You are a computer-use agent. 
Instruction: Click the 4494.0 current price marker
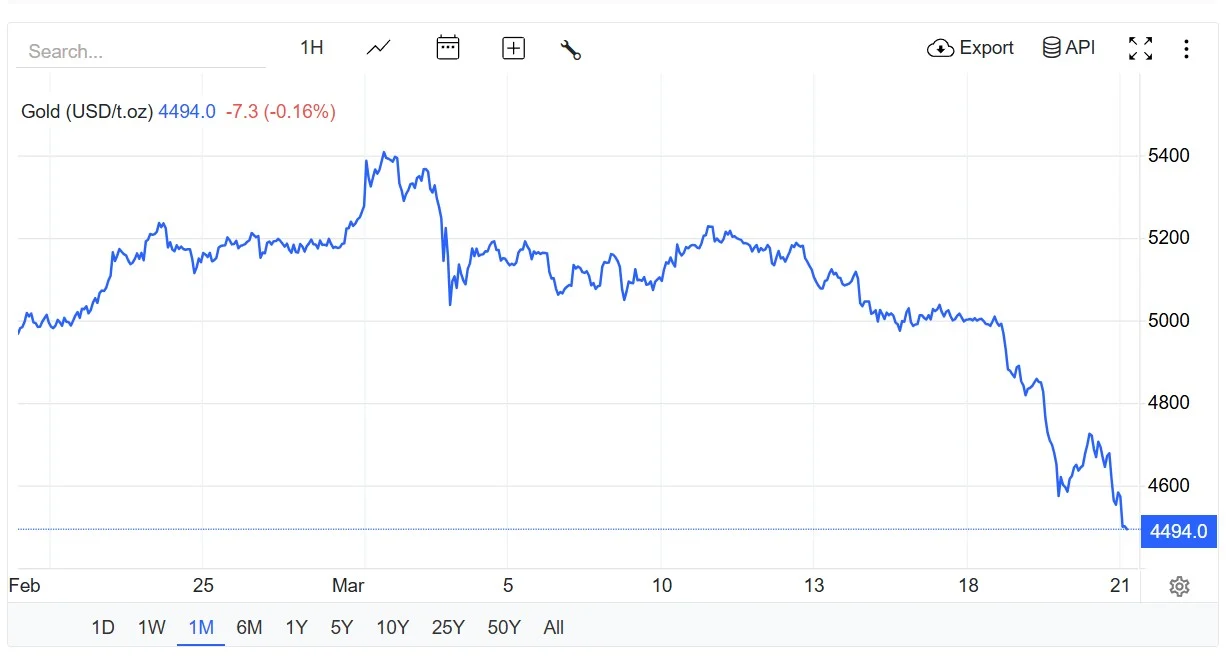pos(1178,531)
